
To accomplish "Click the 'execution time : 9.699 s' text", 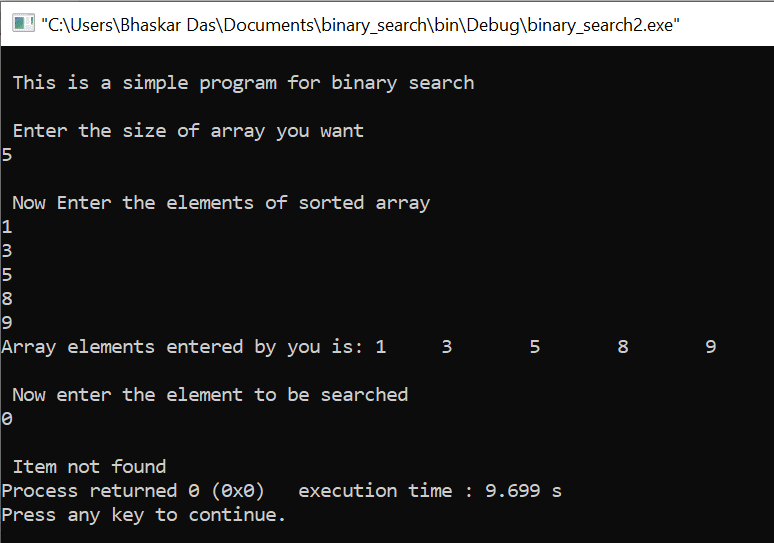I will 430,491.
